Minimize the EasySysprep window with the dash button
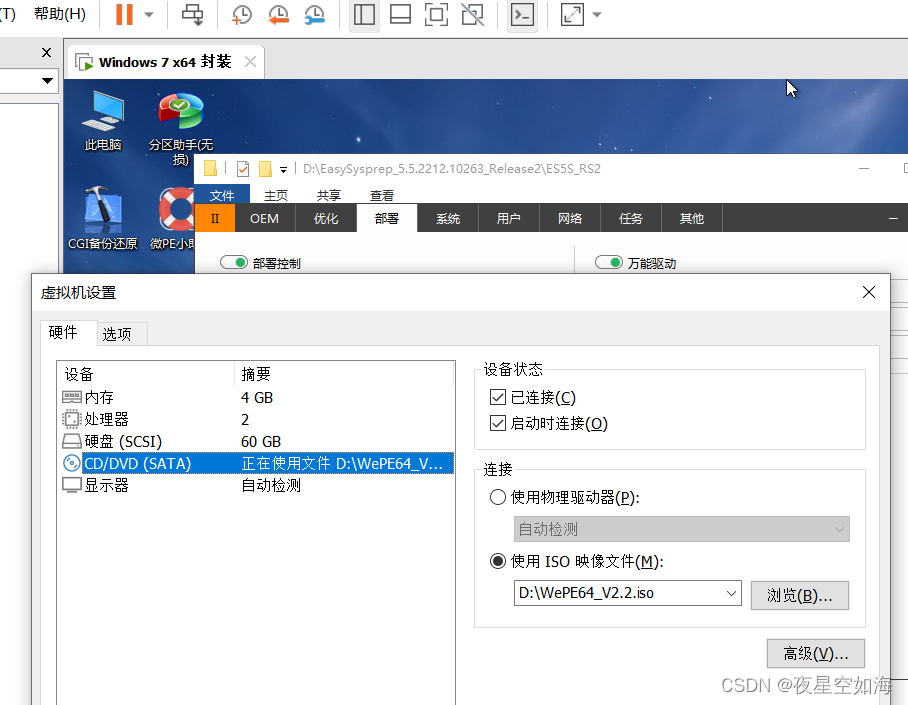The height and width of the screenshot is (705, 908). [x=893, y=218]
